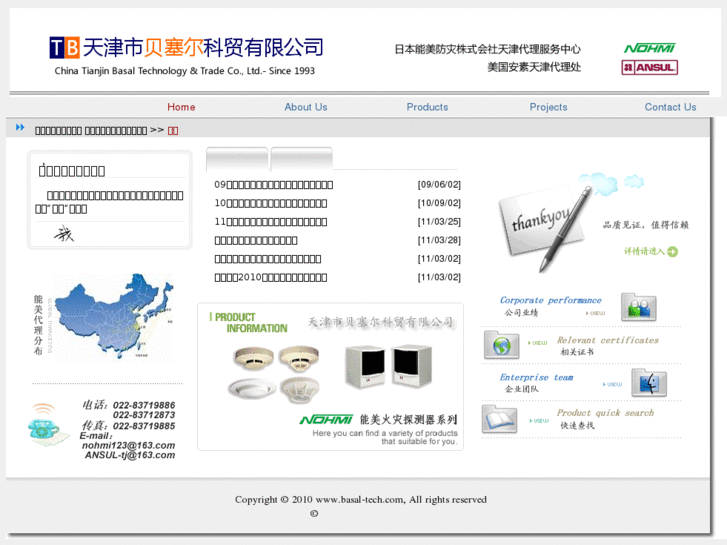Open the news item dated 10/09/02

tap(271, 203)
